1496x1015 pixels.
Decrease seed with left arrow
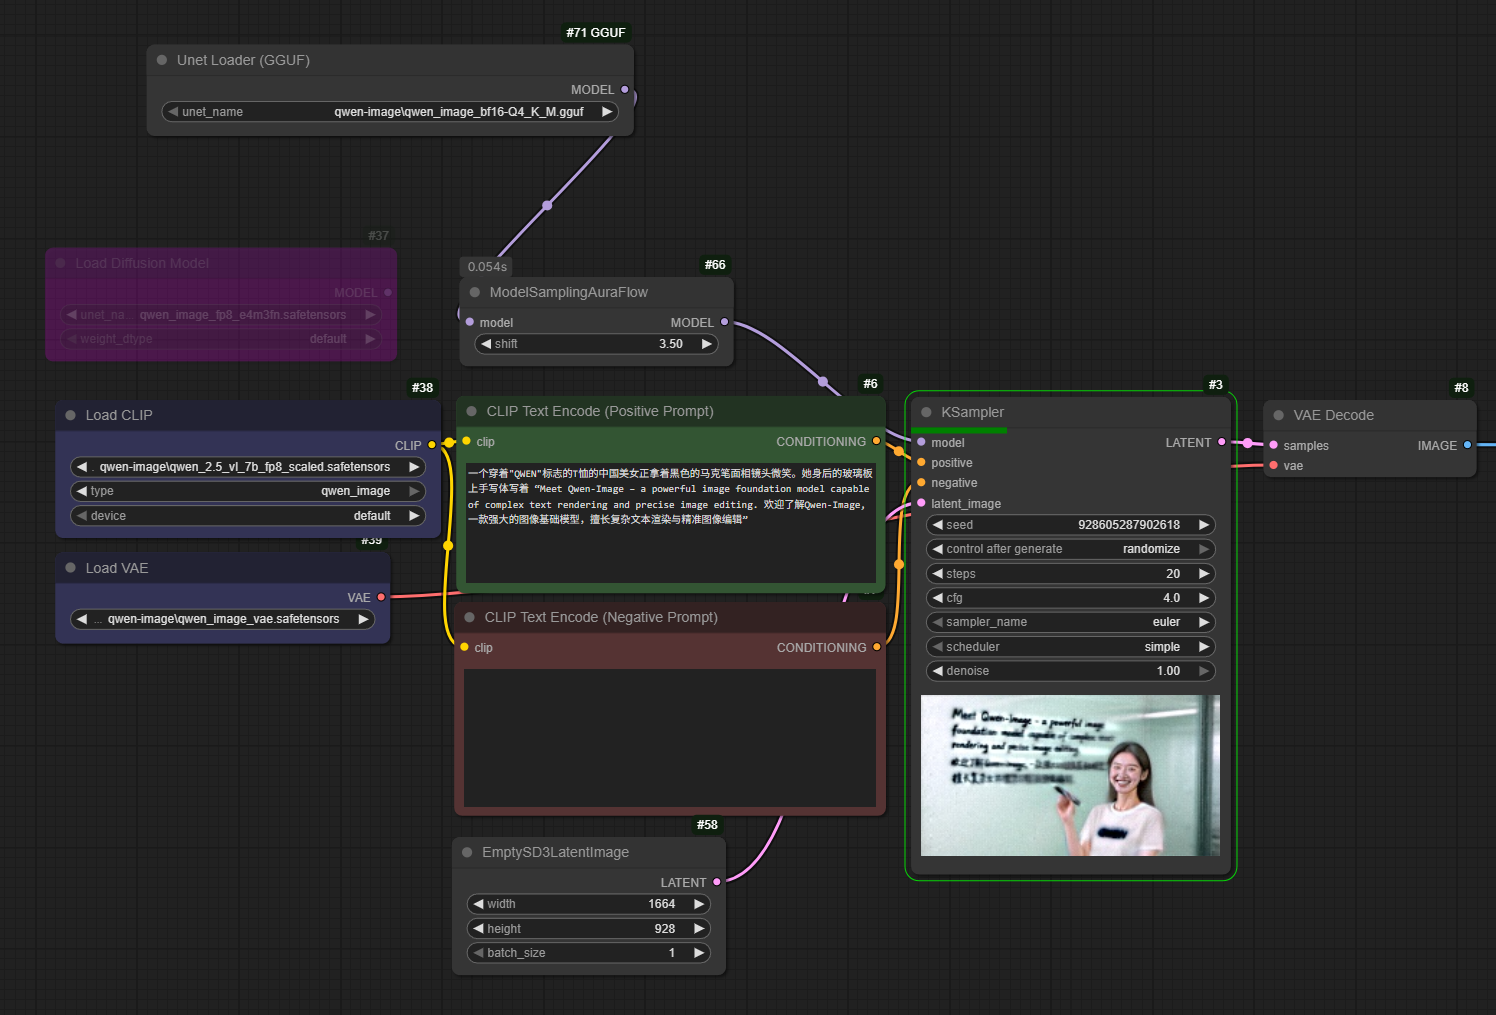(x=938, y=525)
